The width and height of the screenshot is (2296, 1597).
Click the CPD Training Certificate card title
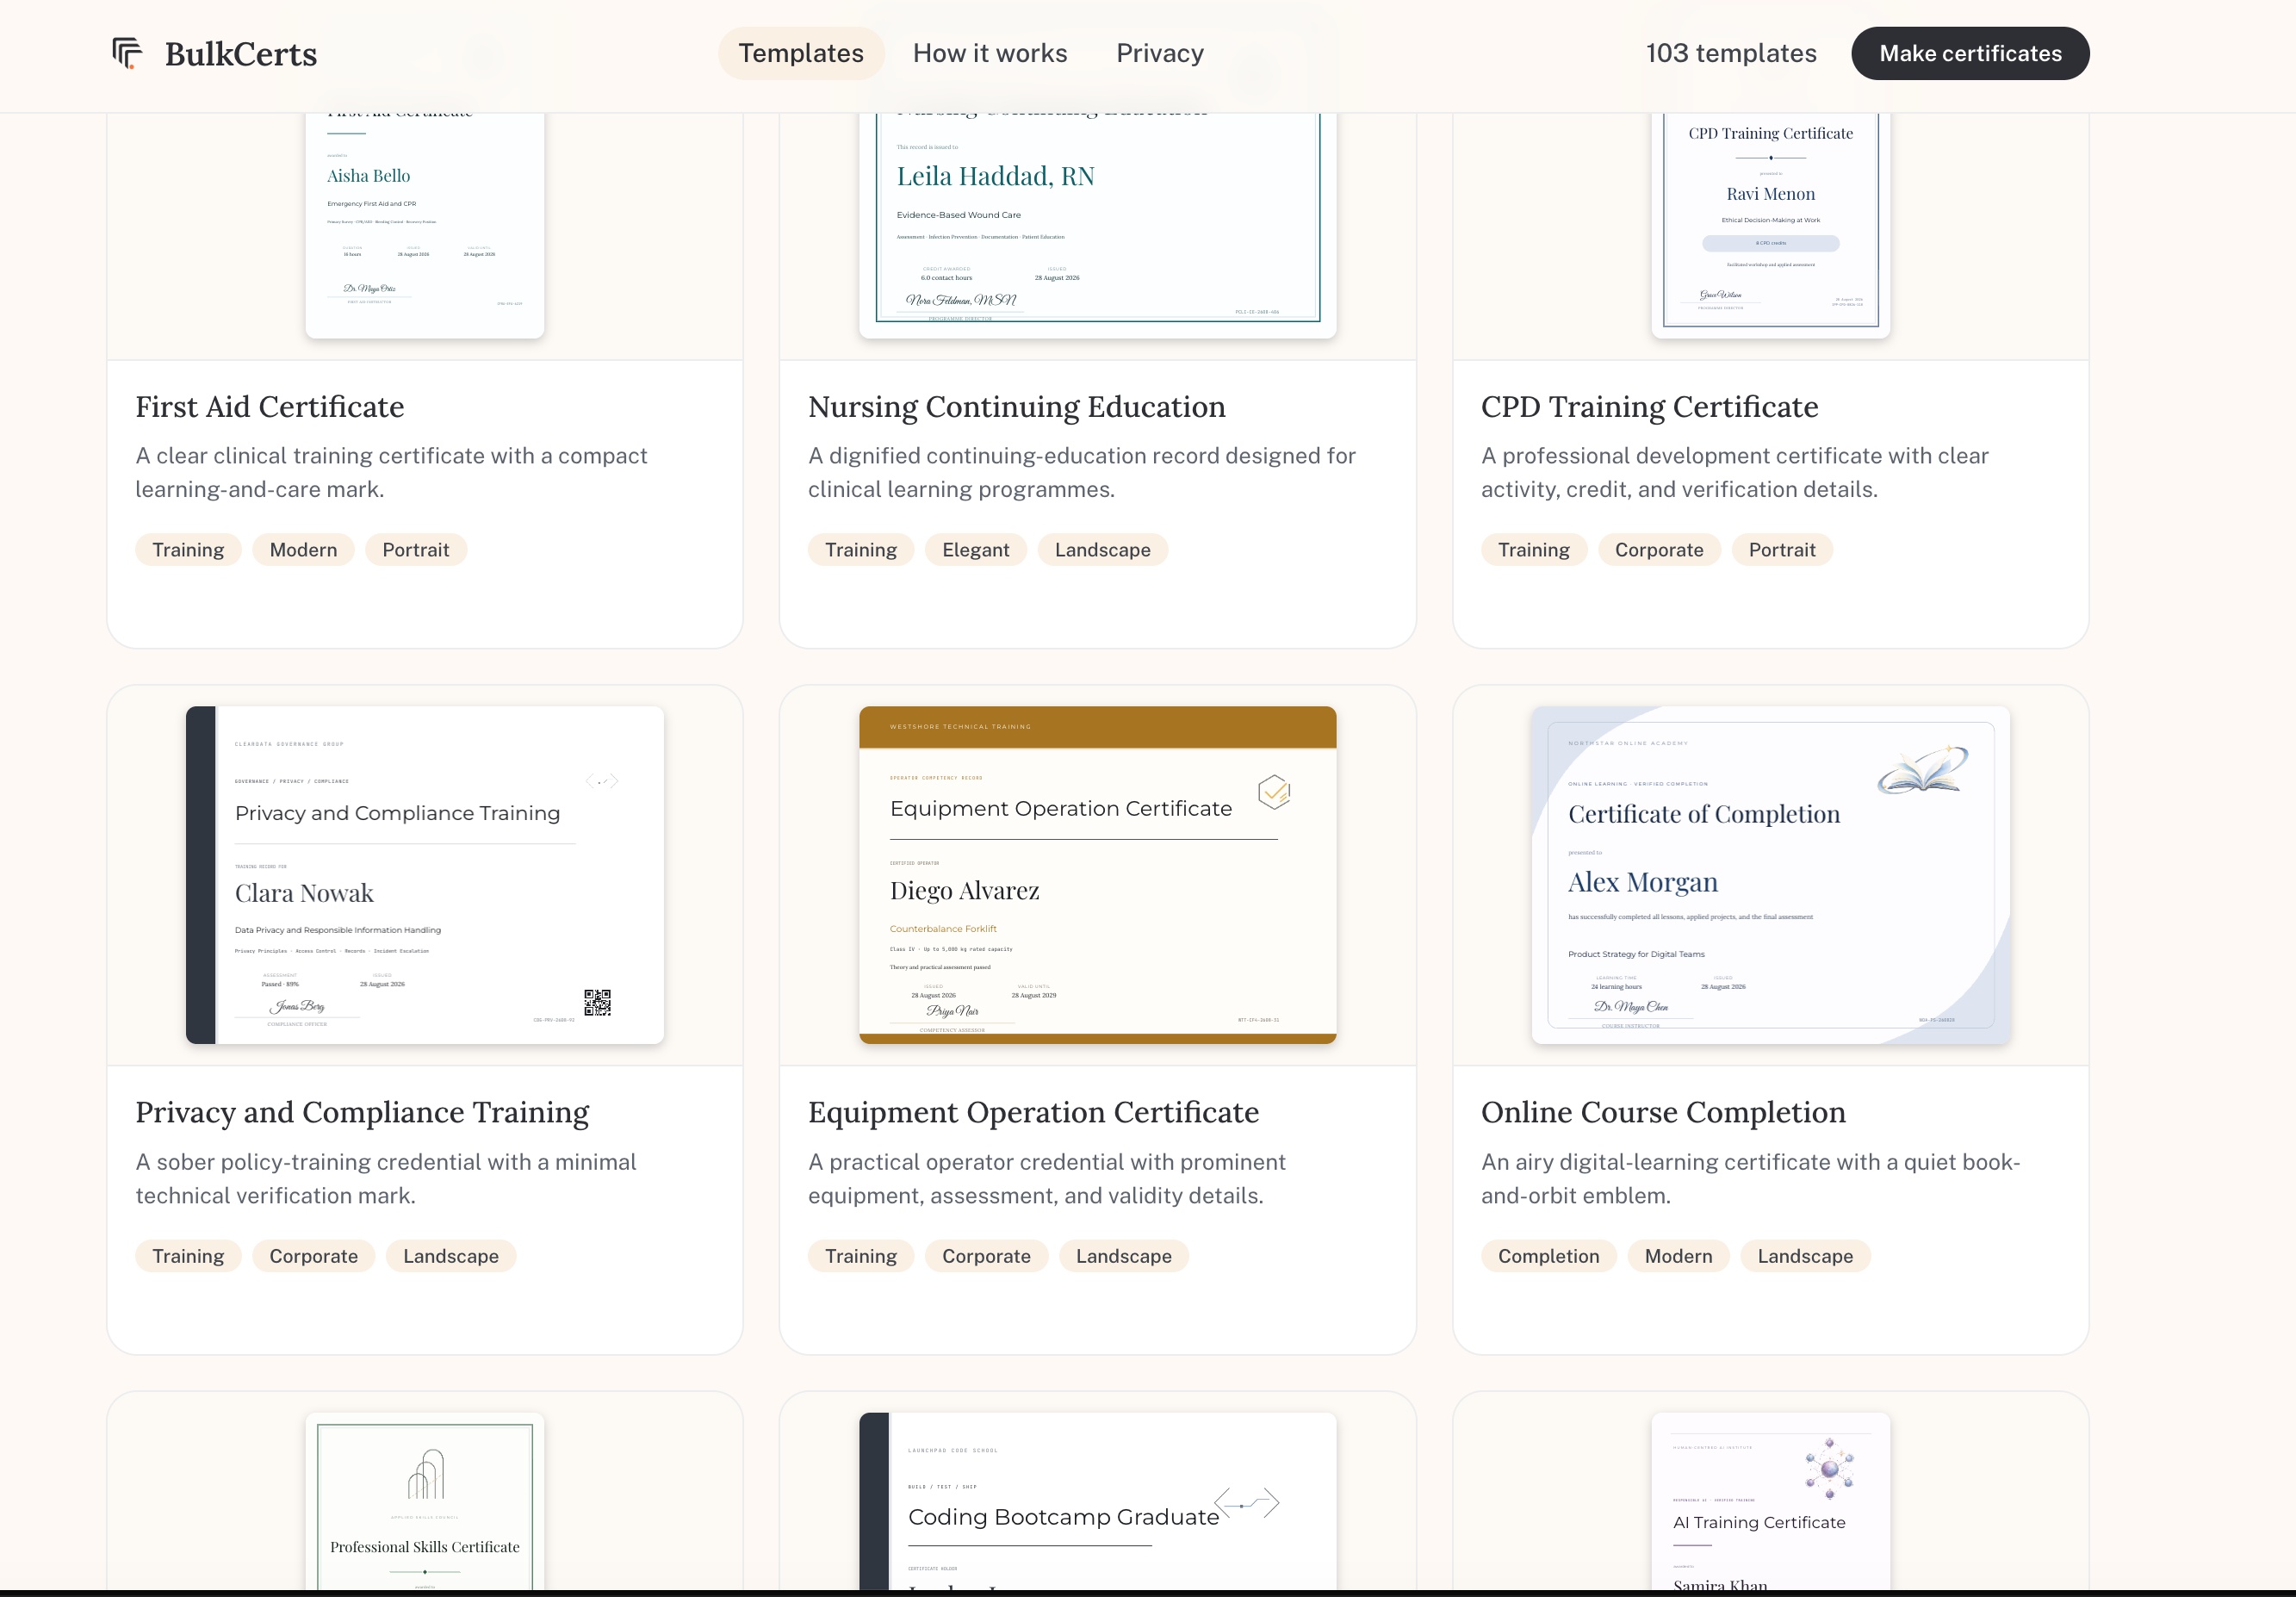tap(1650, 407)
